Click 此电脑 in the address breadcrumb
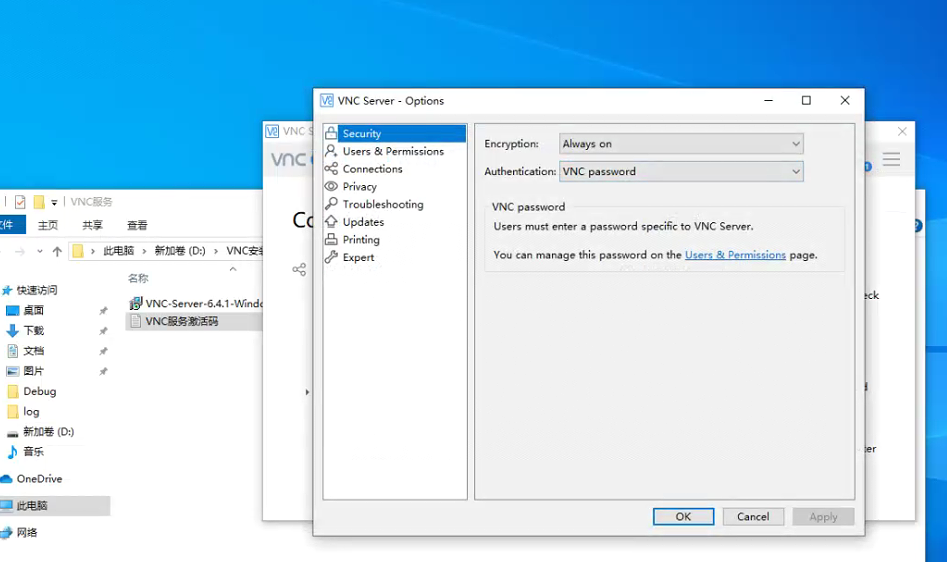947x562 pixels. click(118, 251)
